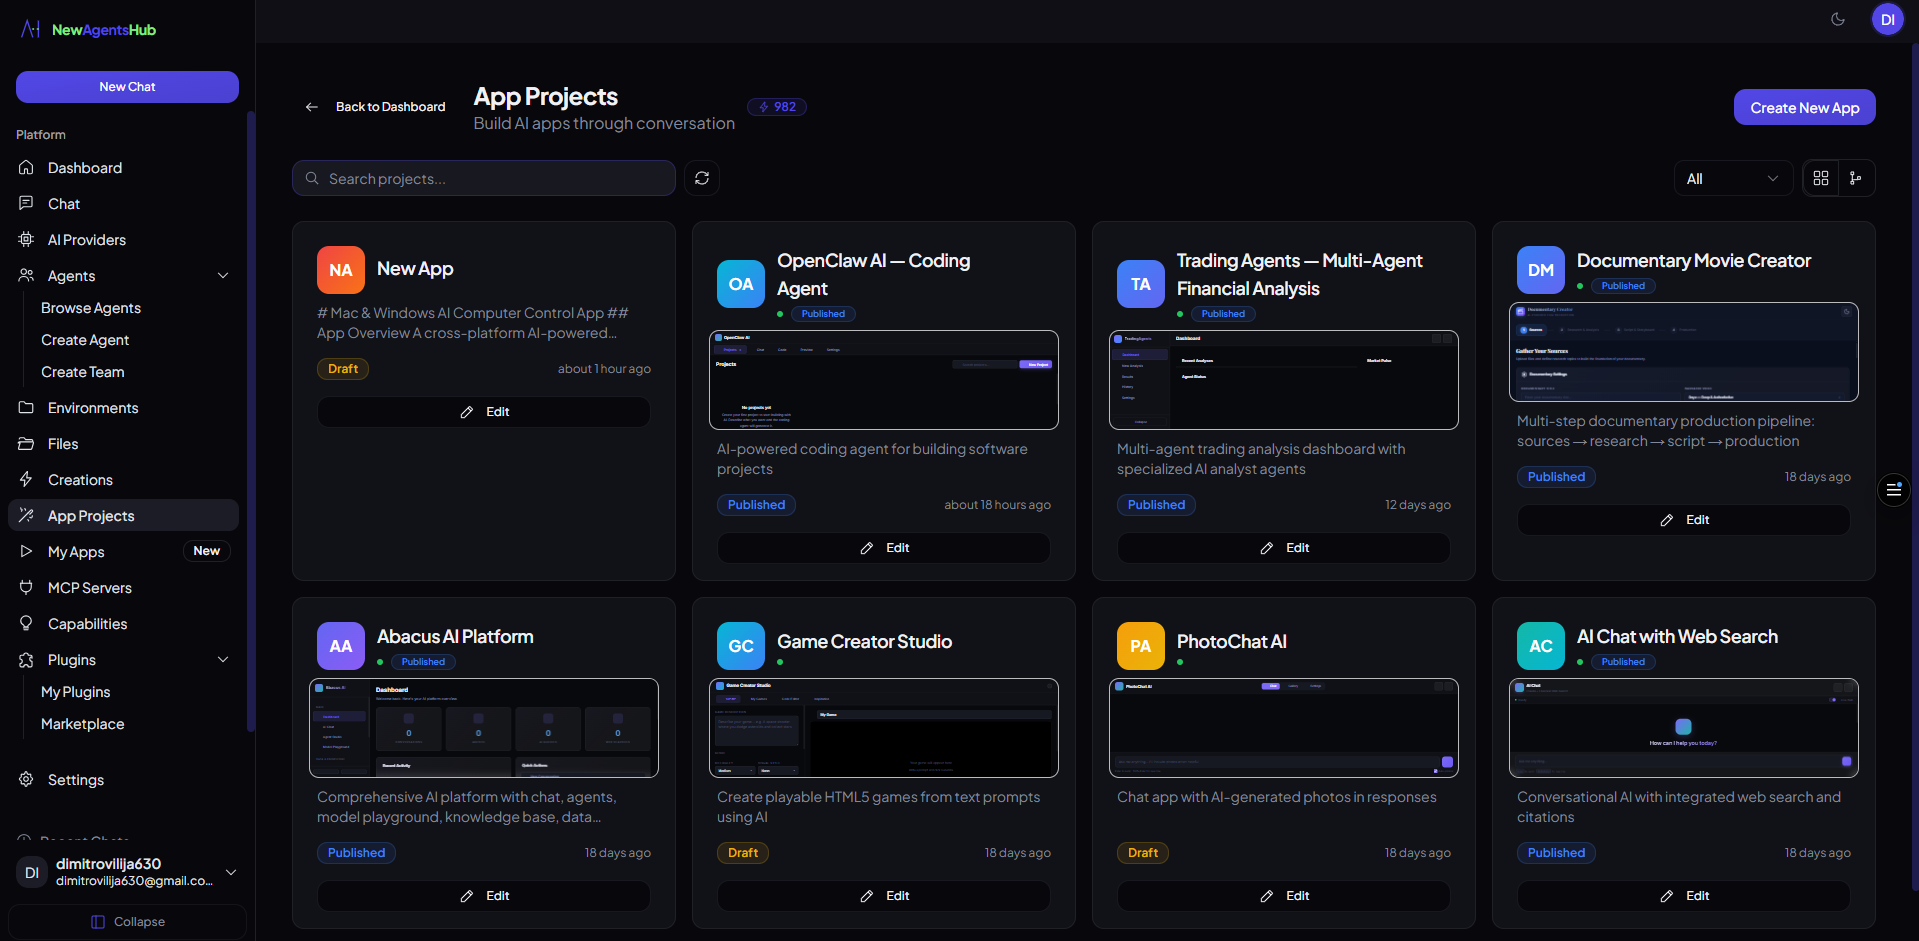Click Draft badge on New App
This screenshot has height=941, width=1919.
click(343, 369)
